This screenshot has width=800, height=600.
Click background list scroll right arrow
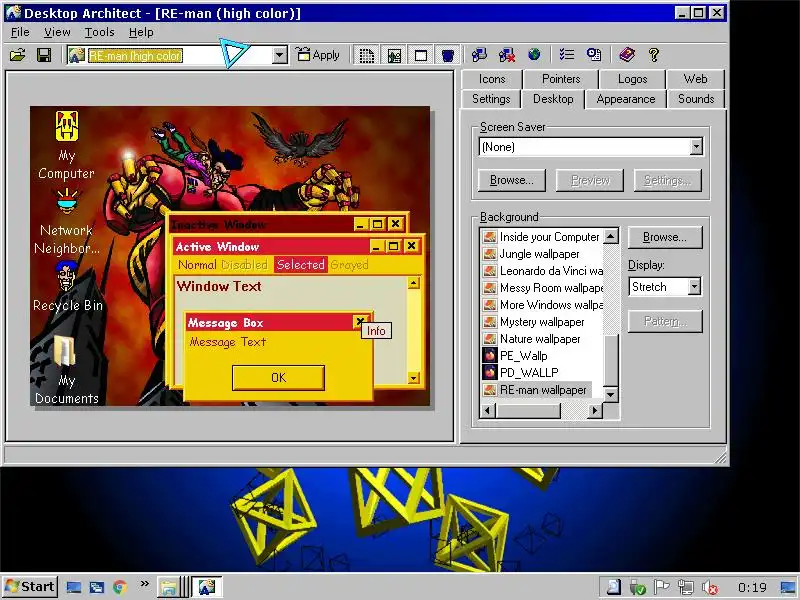tap(595, 410)
